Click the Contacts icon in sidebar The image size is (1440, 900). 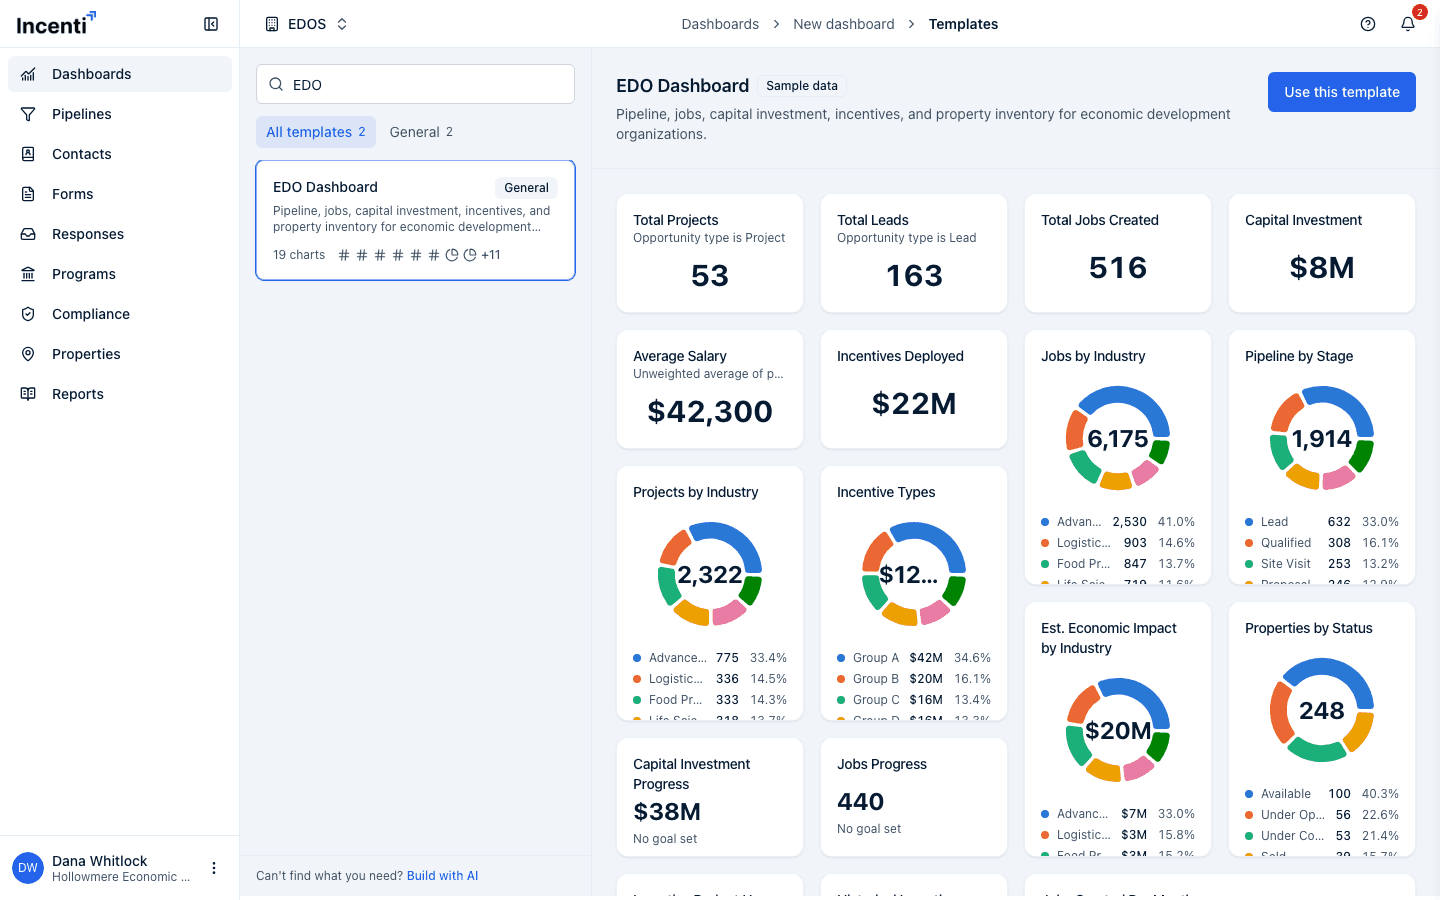pyautogui.click(x=28, y=154)
